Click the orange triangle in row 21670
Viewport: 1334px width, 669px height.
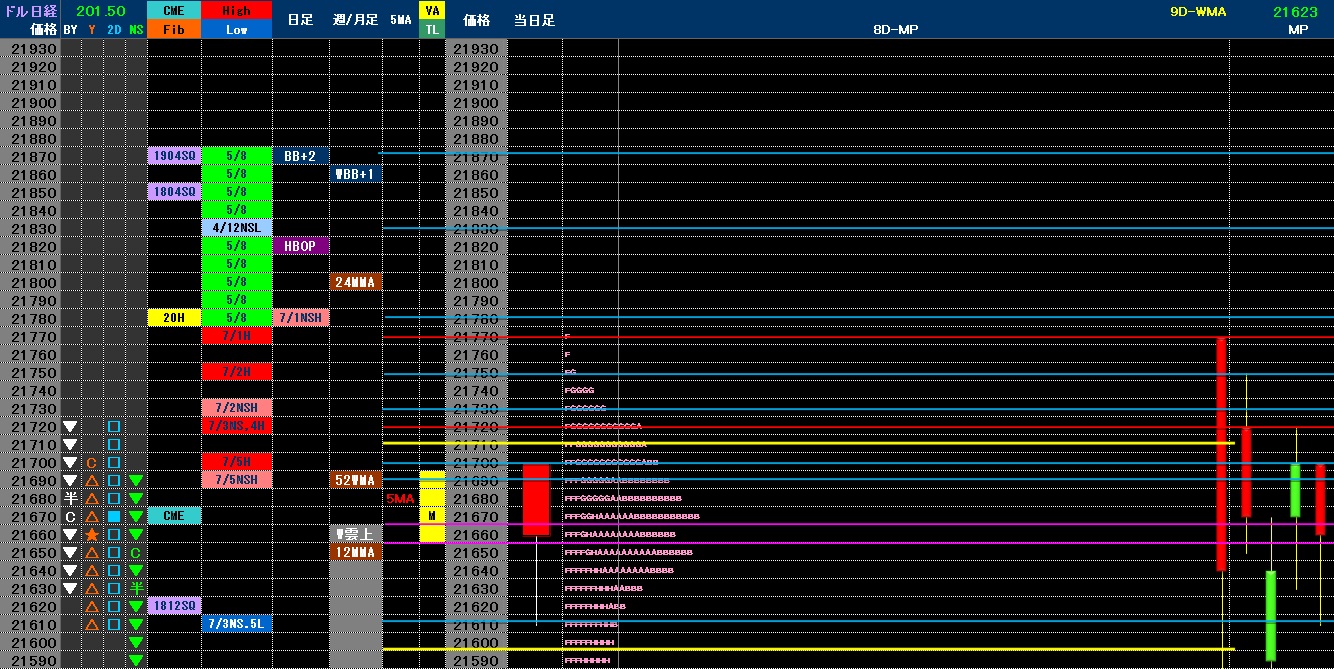(x=91, y=517)
